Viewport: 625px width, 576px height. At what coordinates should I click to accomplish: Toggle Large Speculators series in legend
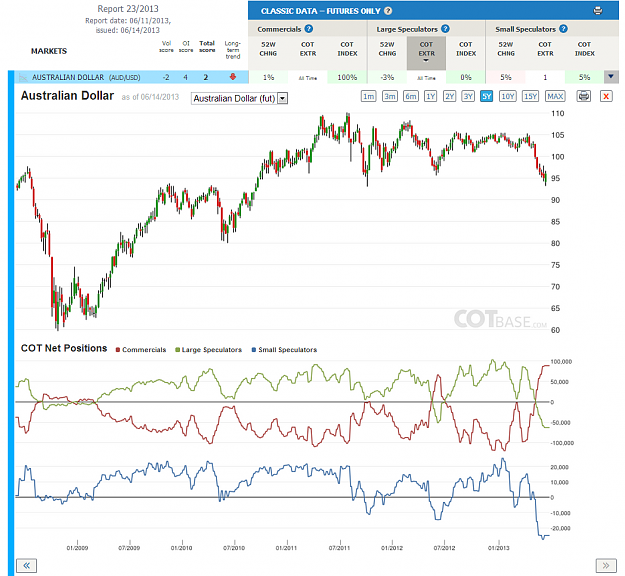tap(208, 350)
